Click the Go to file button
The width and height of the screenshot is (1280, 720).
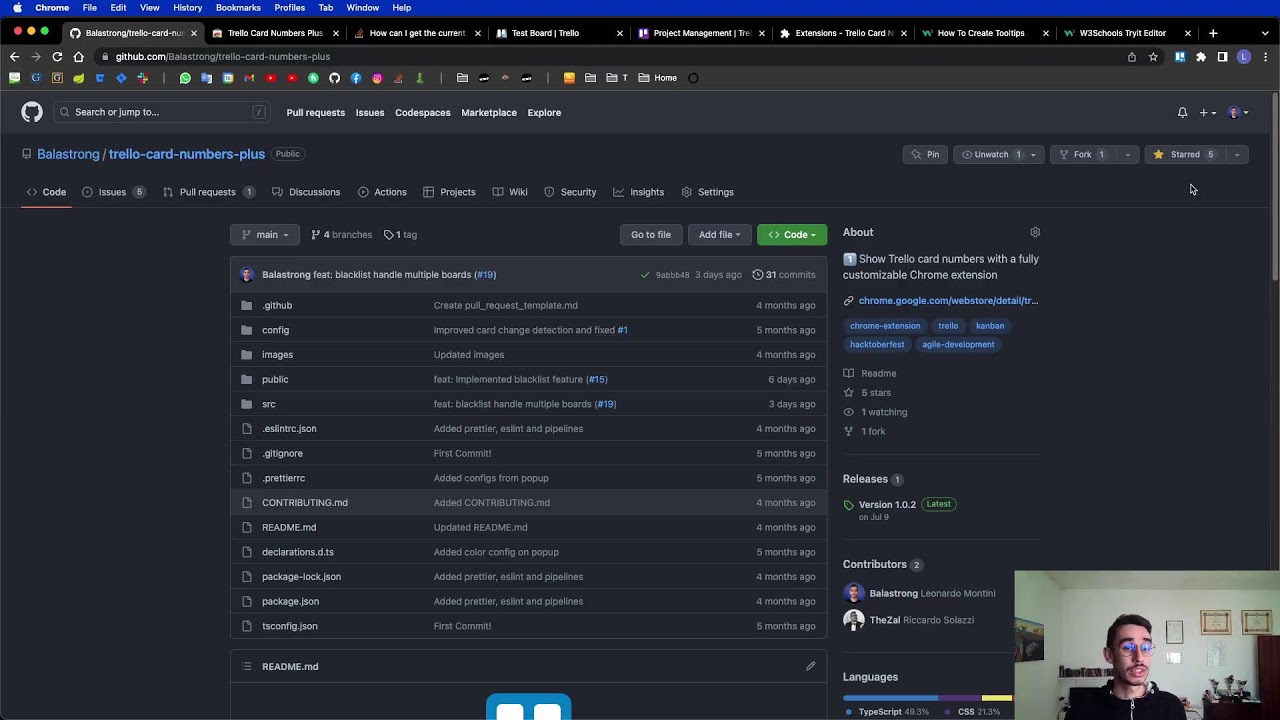[651, 235]
